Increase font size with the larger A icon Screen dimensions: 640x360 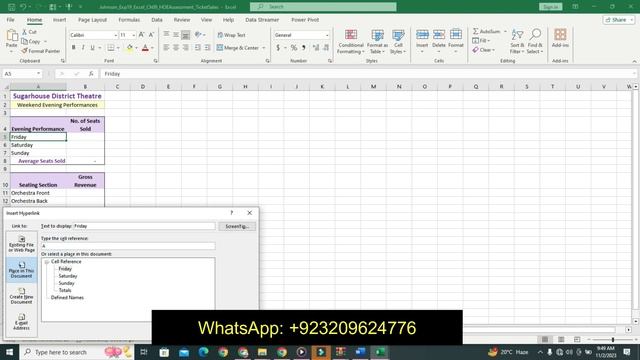[x=142, y=35]
